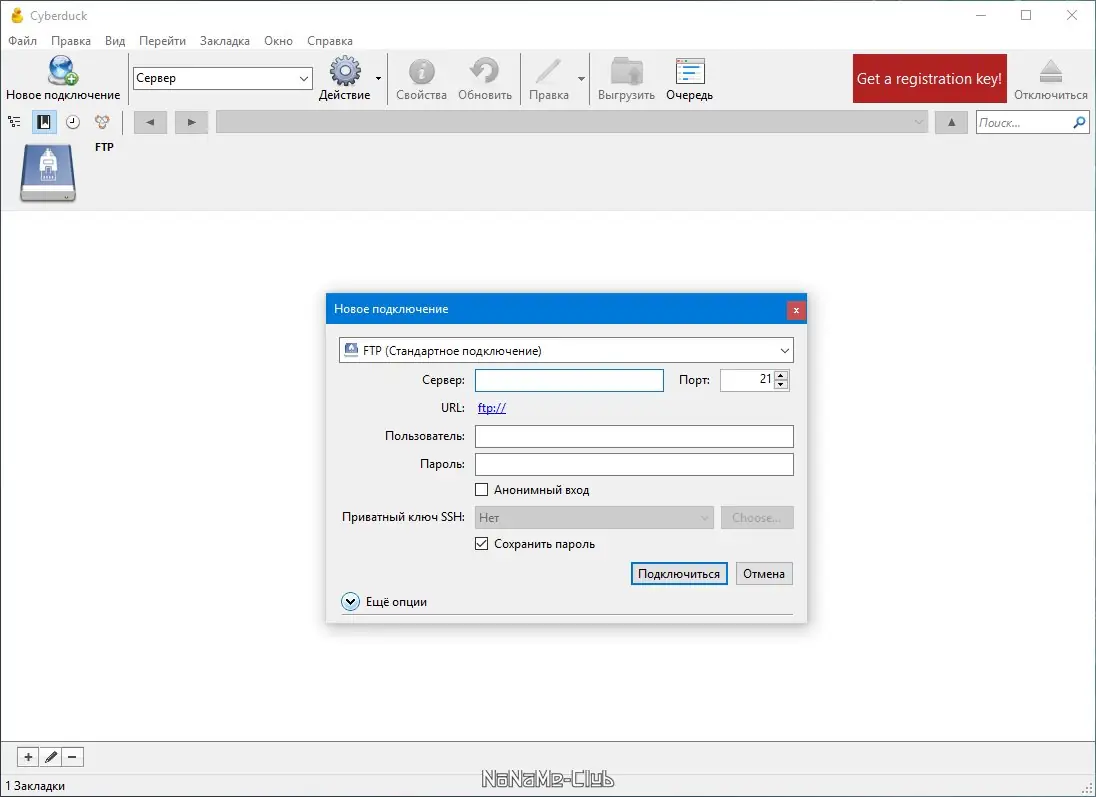Open the Перейти menu

162,41
